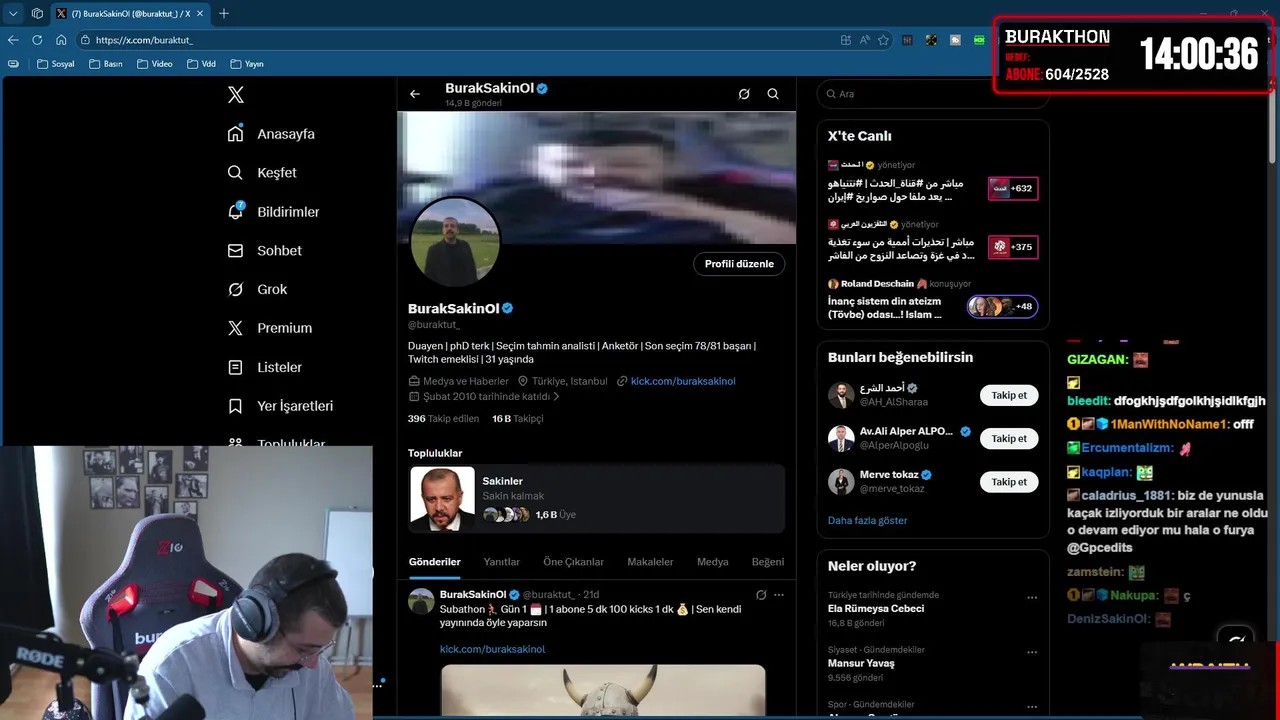Select the Makaleler tab
The image size is (1280, 720).
point(650,562)
